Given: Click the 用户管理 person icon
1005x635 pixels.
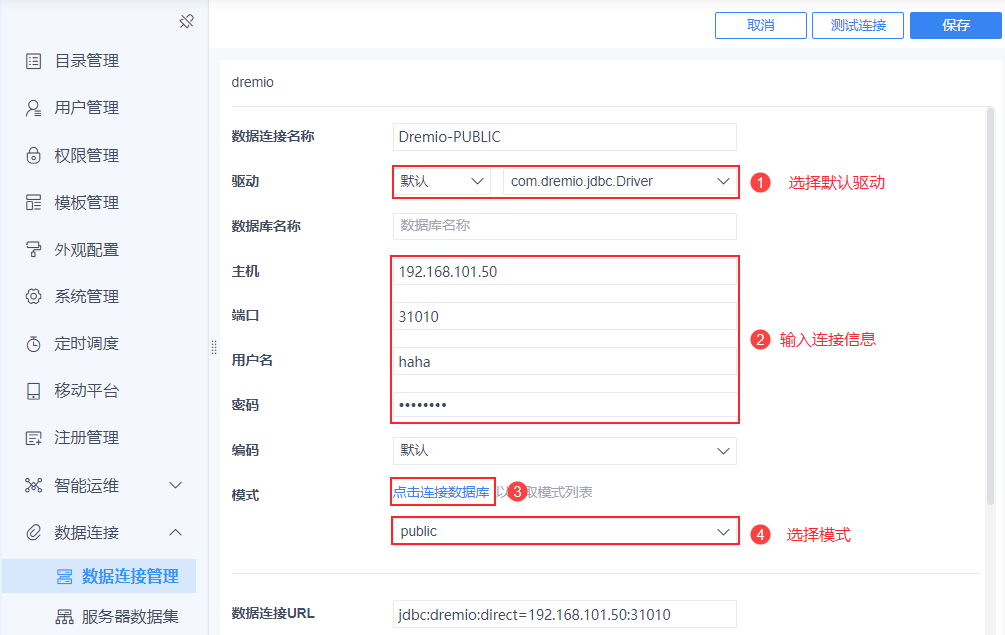Looking at the screenshot, I should [x=33, y=108].
